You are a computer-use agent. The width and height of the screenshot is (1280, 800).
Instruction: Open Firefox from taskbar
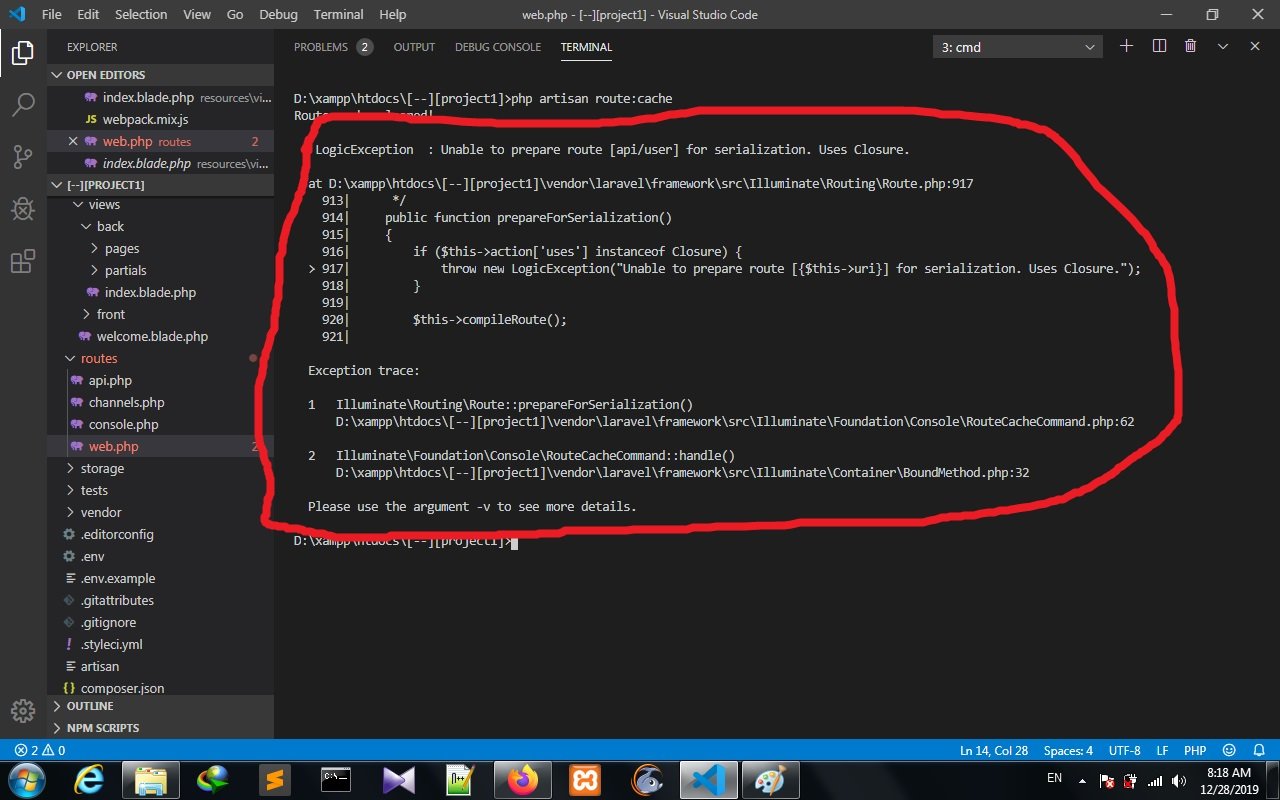(x=522, y=780)
